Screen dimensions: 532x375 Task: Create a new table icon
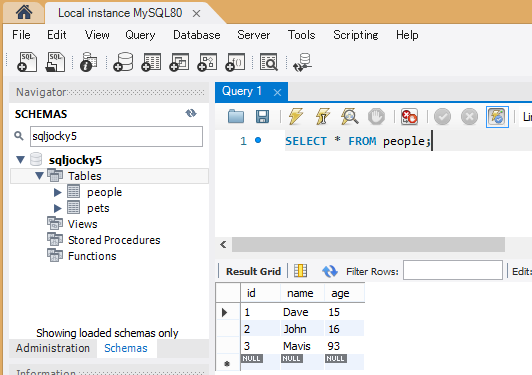[151, 62]
